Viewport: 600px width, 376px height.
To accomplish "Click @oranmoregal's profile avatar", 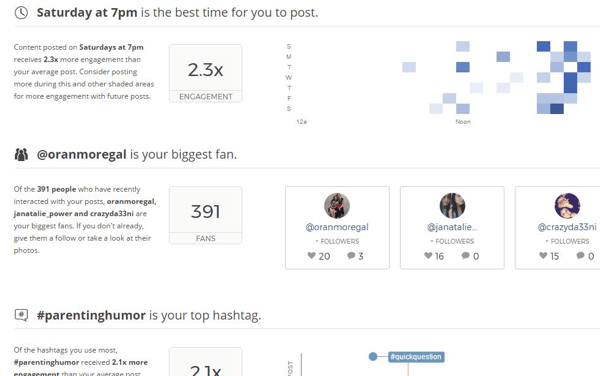I will pyautogui.click(x=337, y=206).
